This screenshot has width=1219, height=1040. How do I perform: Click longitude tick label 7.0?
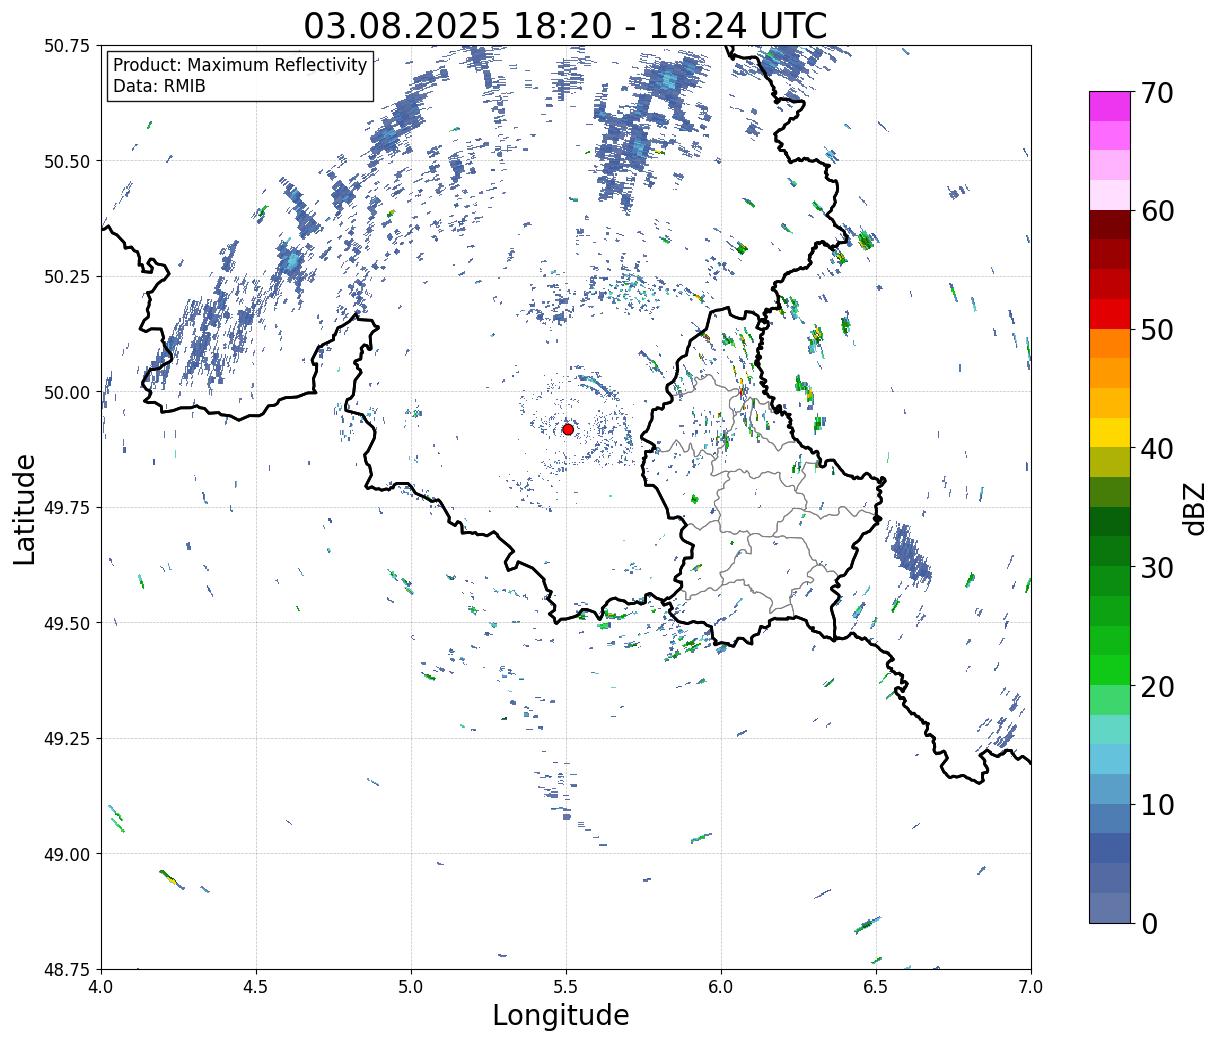(1031, 986)
